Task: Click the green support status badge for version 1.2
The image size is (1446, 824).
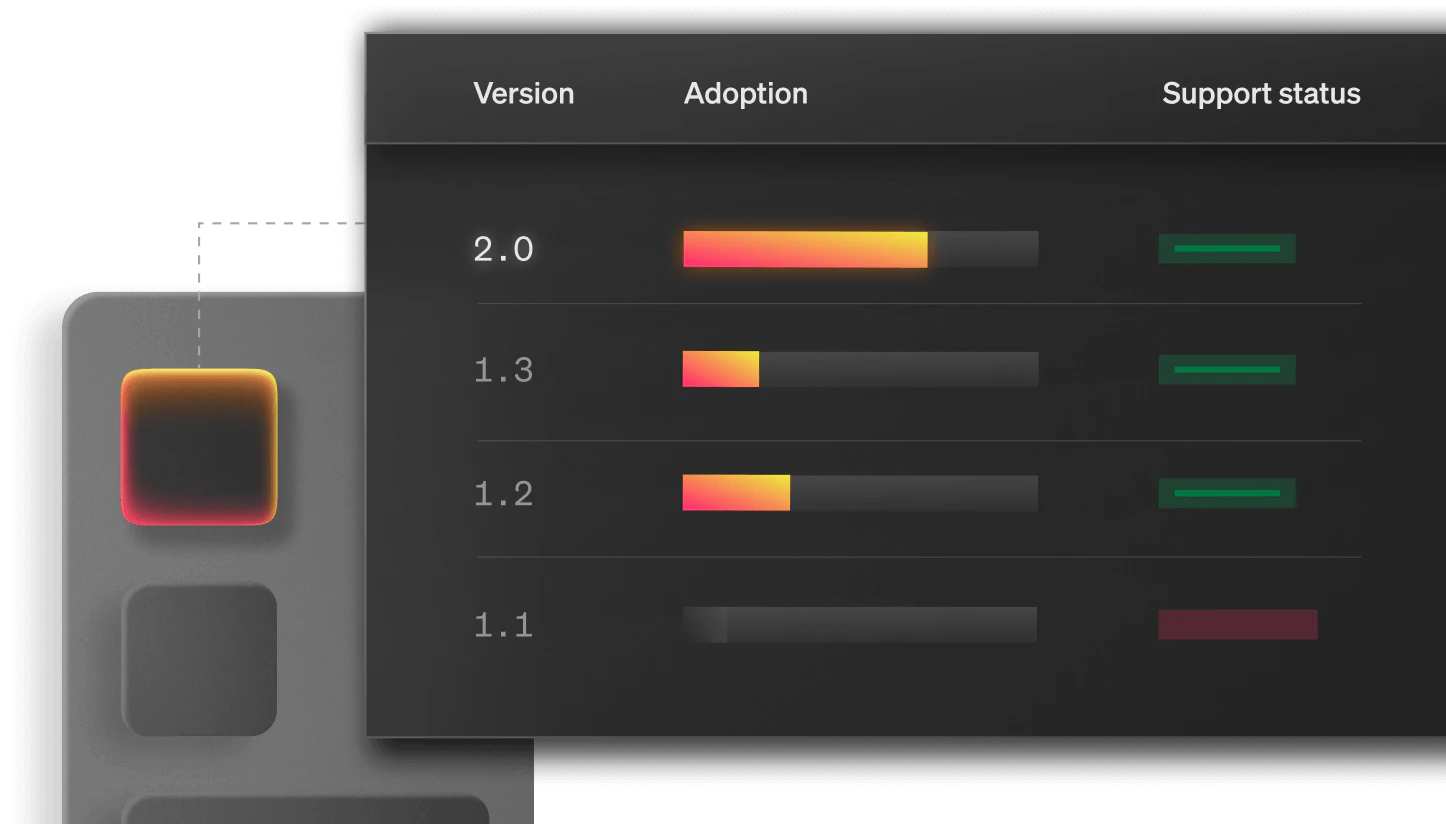Action: [x=1227, y=493]
